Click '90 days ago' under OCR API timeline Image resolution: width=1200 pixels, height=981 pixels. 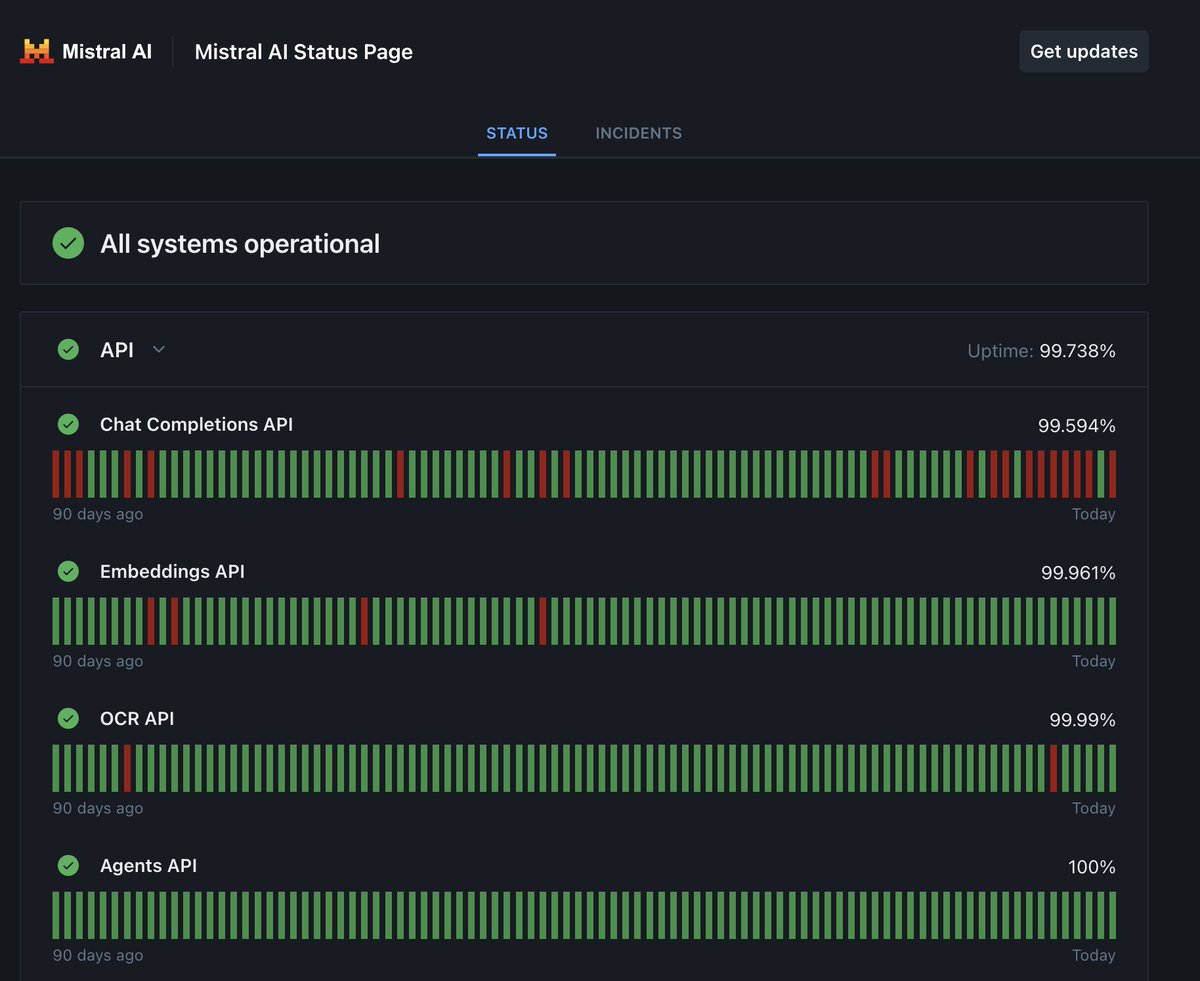[x=98, y=808]
